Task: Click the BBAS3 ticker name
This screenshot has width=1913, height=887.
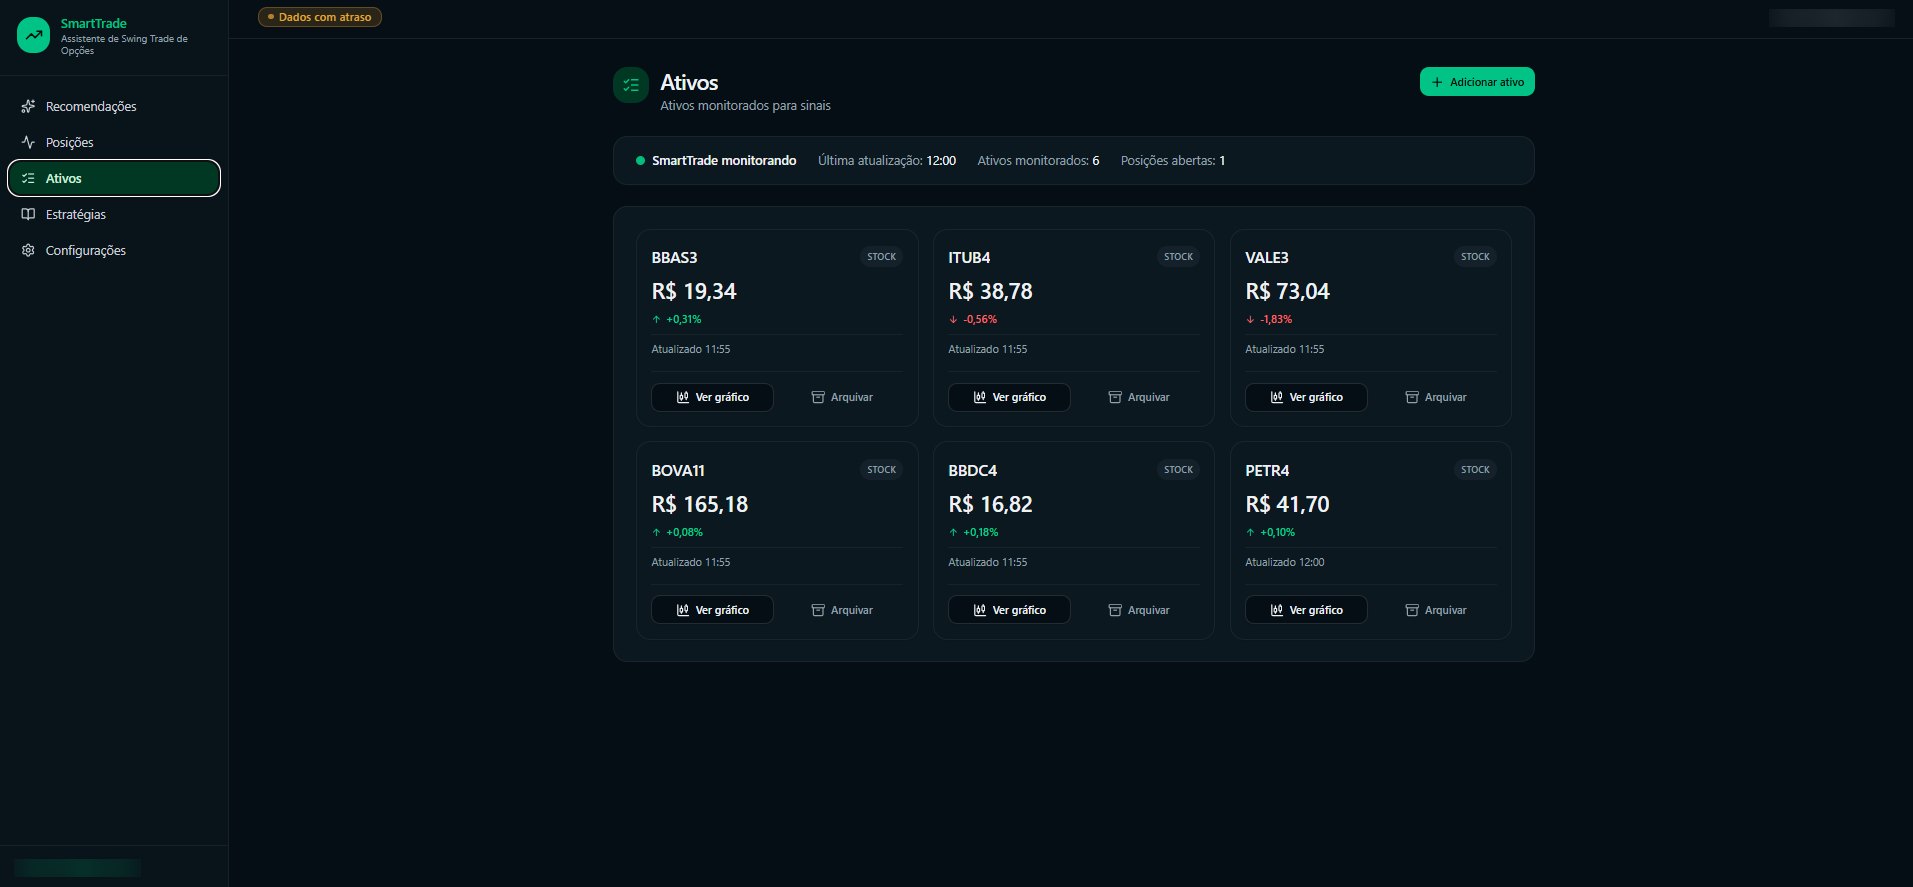Action: tap(674, 258)
